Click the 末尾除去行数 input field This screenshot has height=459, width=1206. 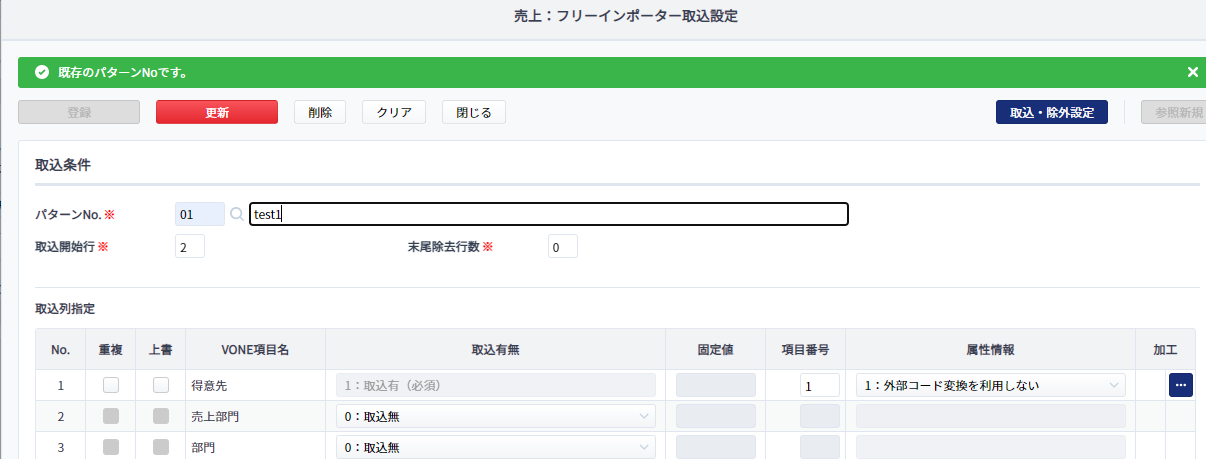click(563, 246)
